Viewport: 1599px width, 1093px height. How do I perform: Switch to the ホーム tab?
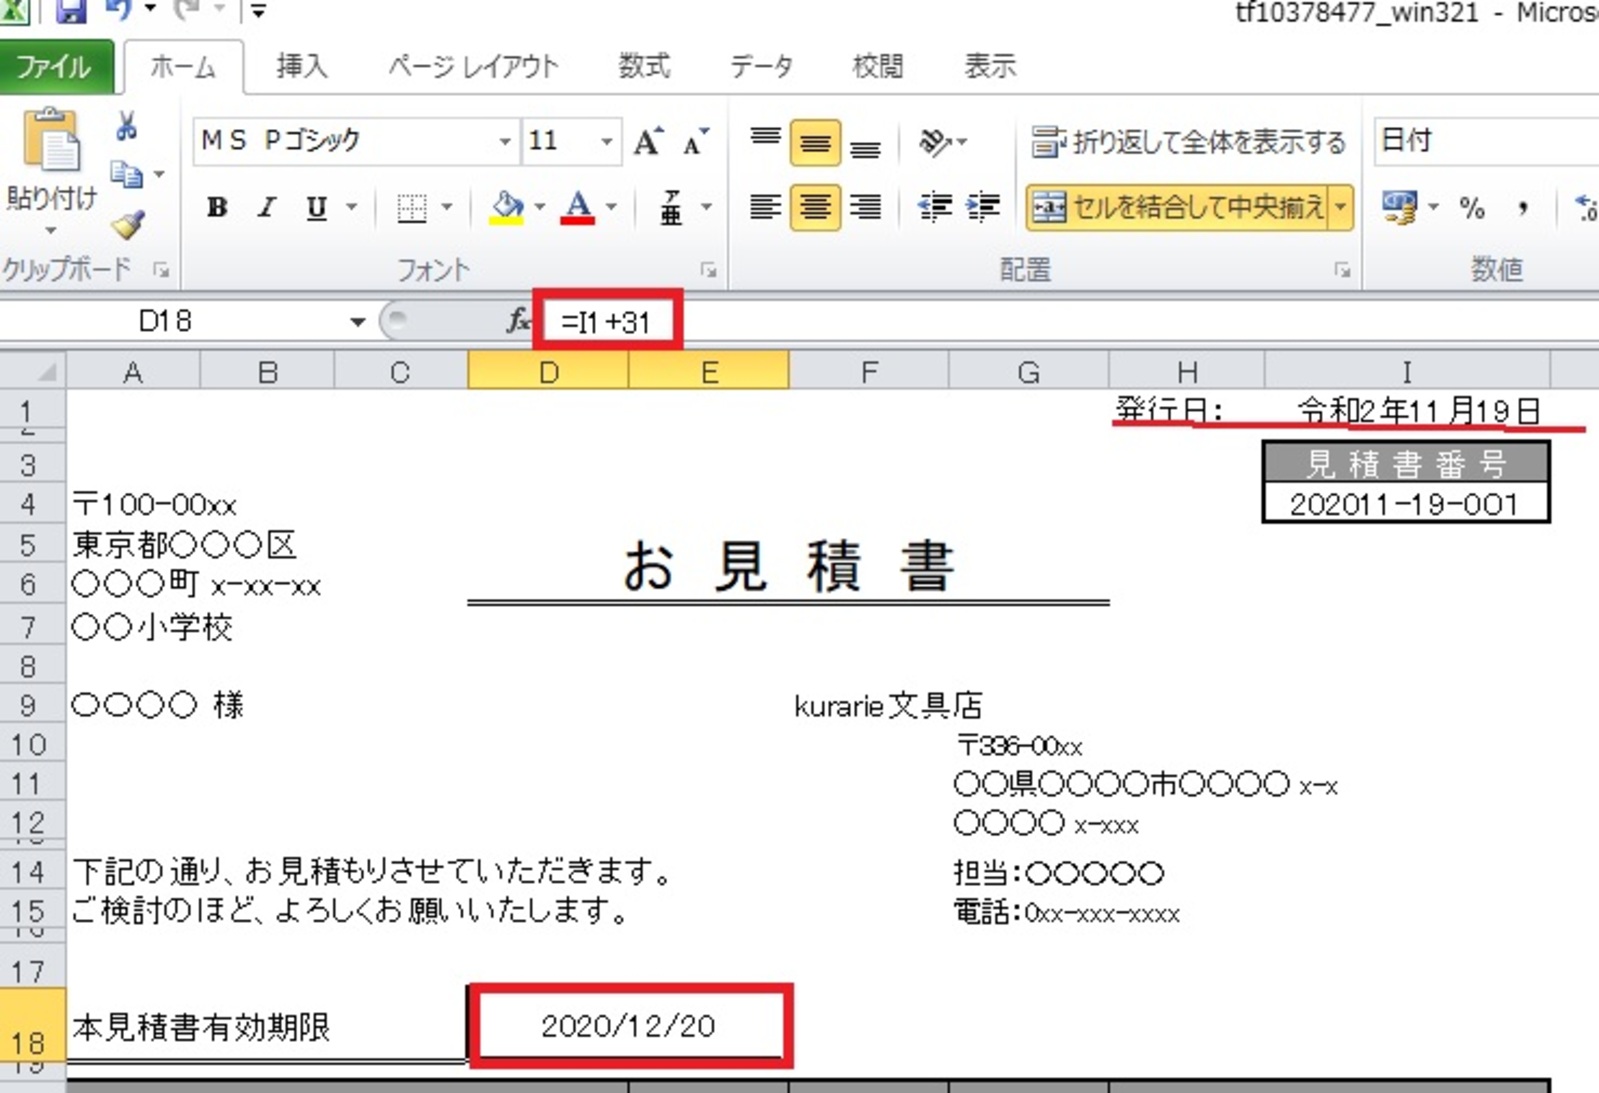tap(183, 67)
